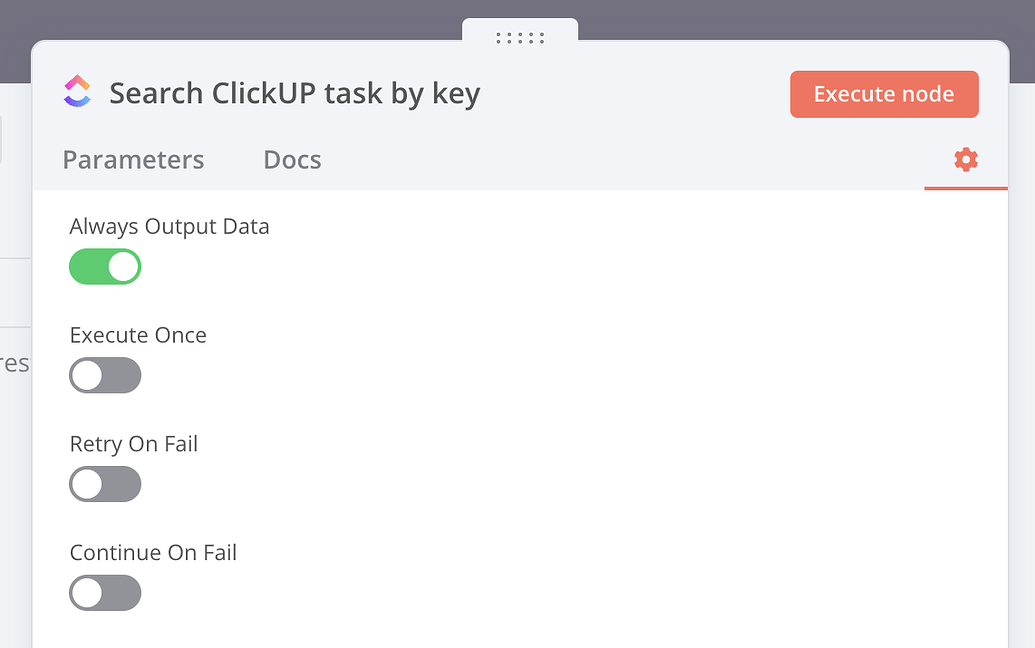This screenshot has width=1035, height=648.
Task: Toggle Always Output Data off then verify color
Action: [105, 267]
